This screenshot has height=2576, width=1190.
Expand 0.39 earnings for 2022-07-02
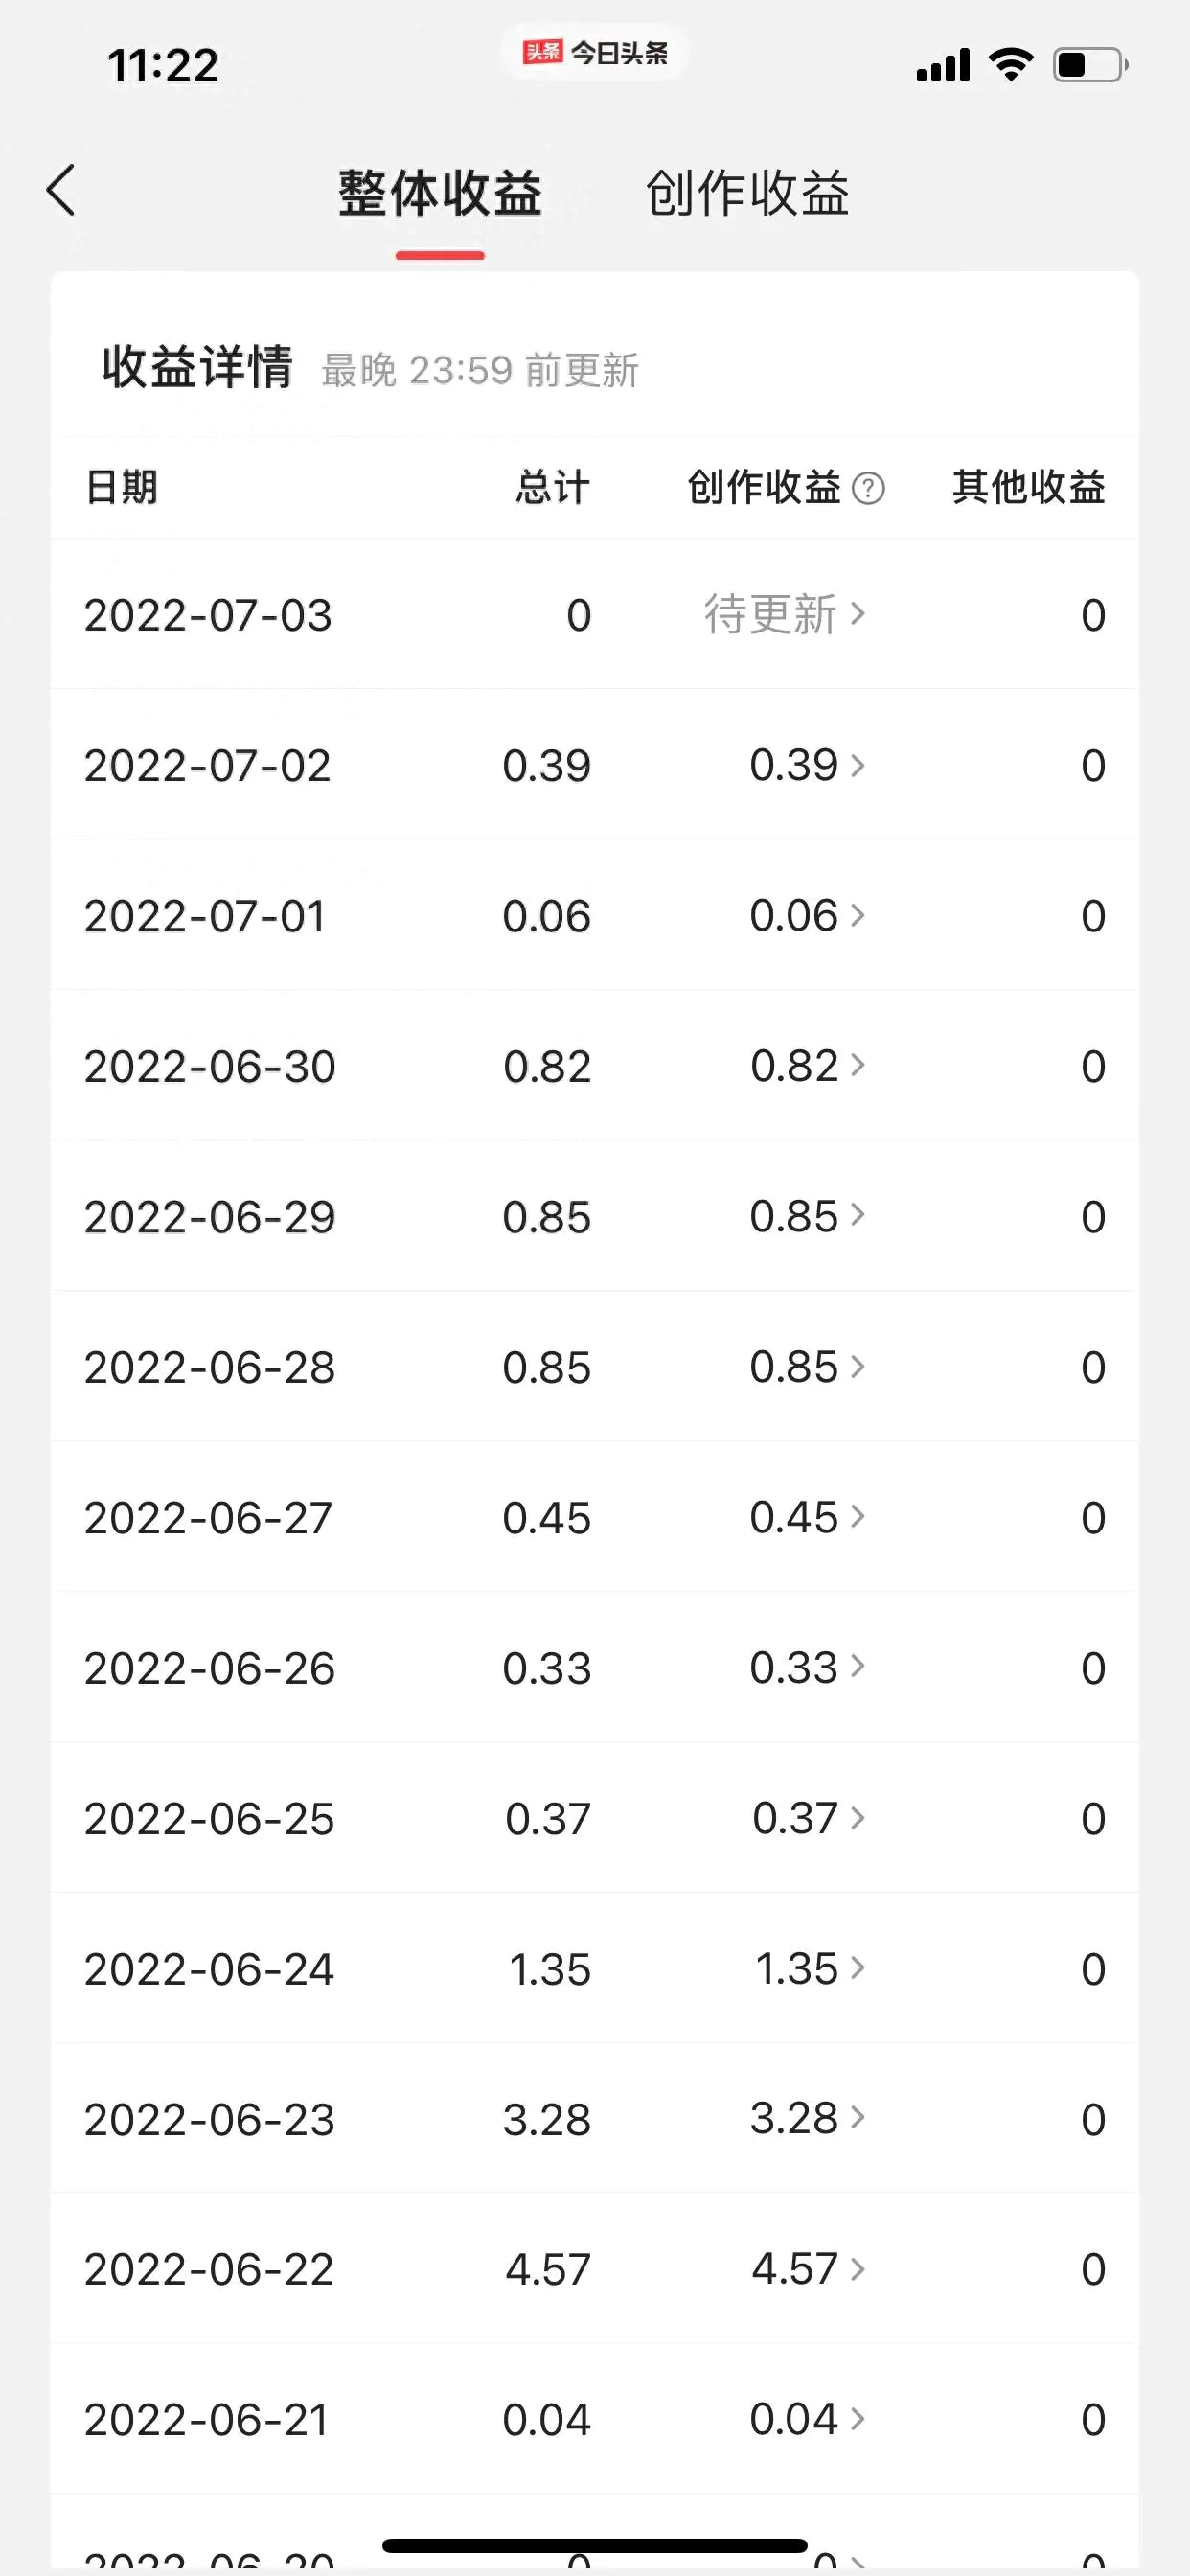point(807,765)
